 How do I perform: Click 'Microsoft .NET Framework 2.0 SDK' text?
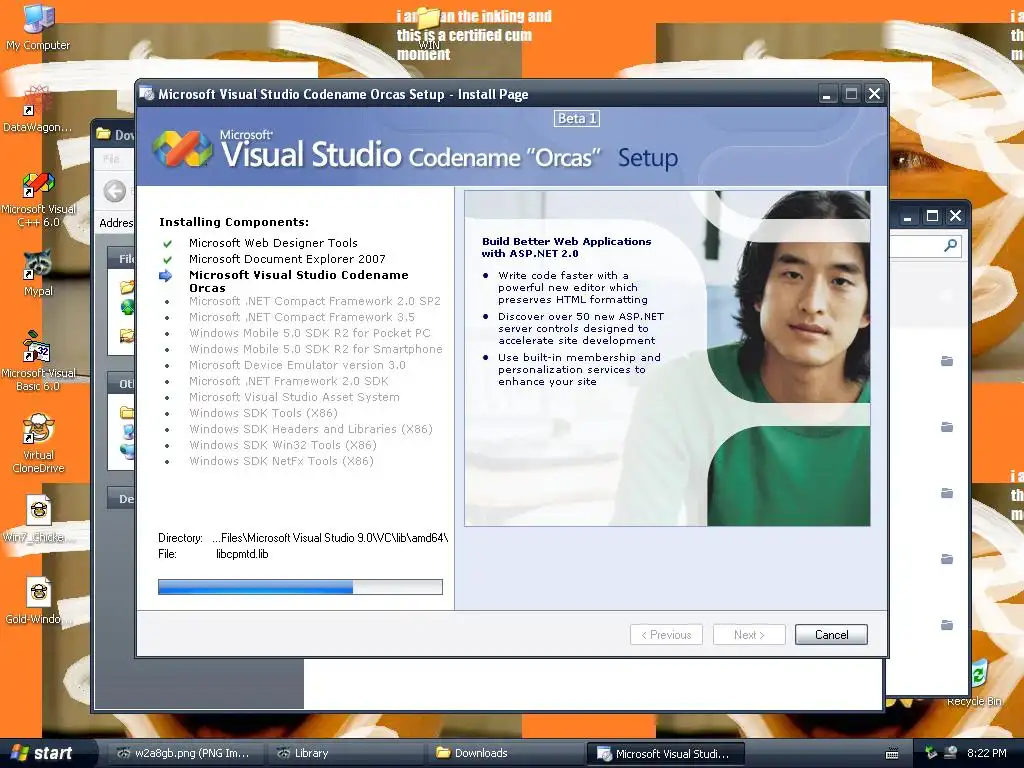pos(289,381)
